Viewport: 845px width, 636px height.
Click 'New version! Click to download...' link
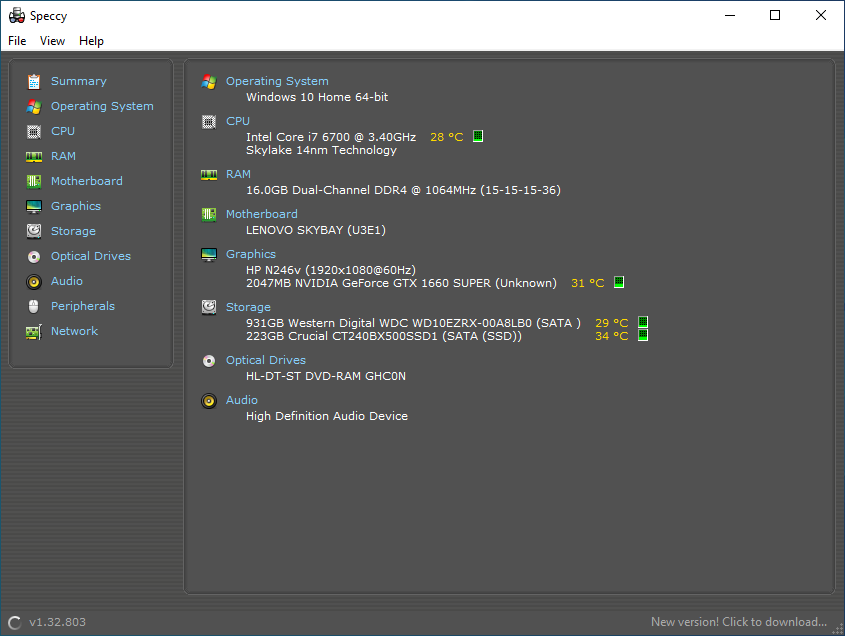739,622
